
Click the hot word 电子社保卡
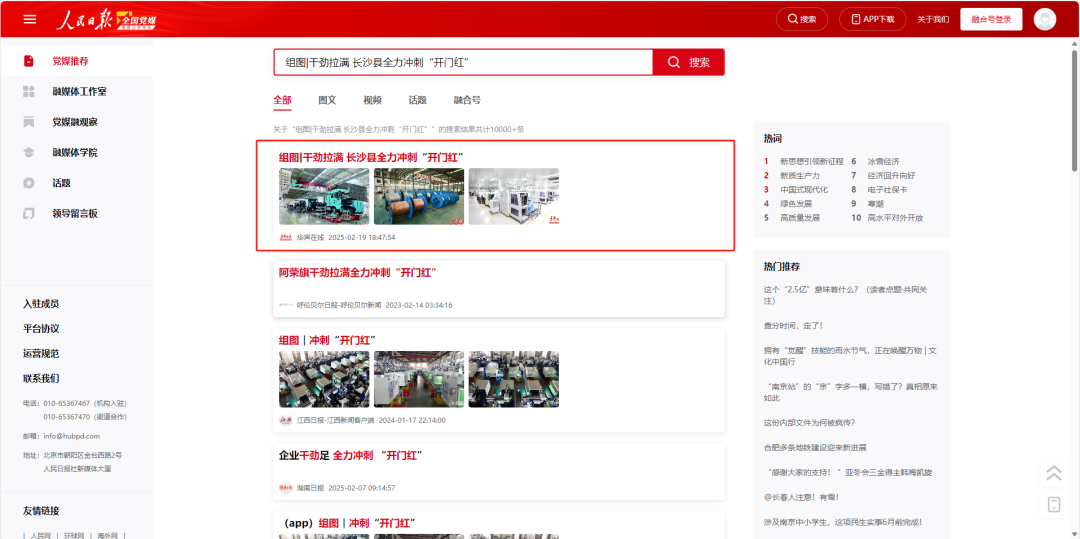pos(887,189)
